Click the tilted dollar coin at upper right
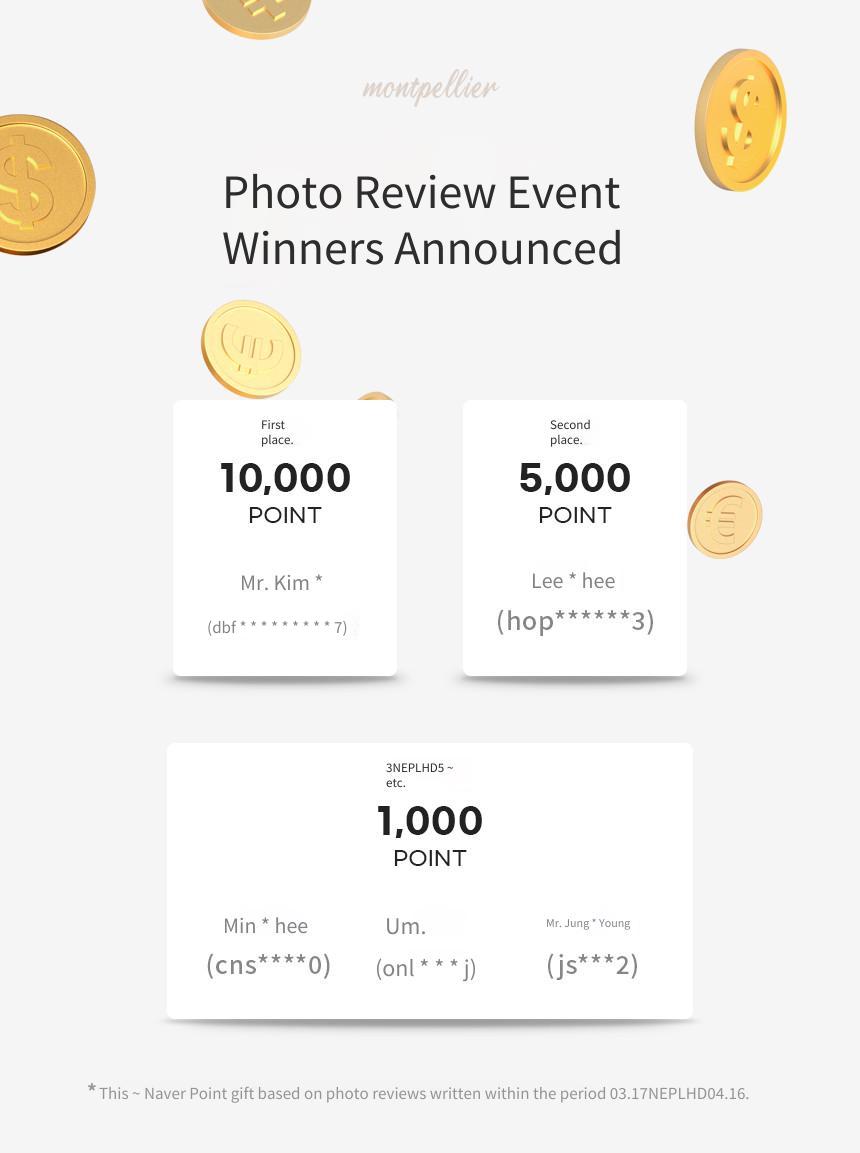This screenshot has height=1153, width=860. pos(740,120)
